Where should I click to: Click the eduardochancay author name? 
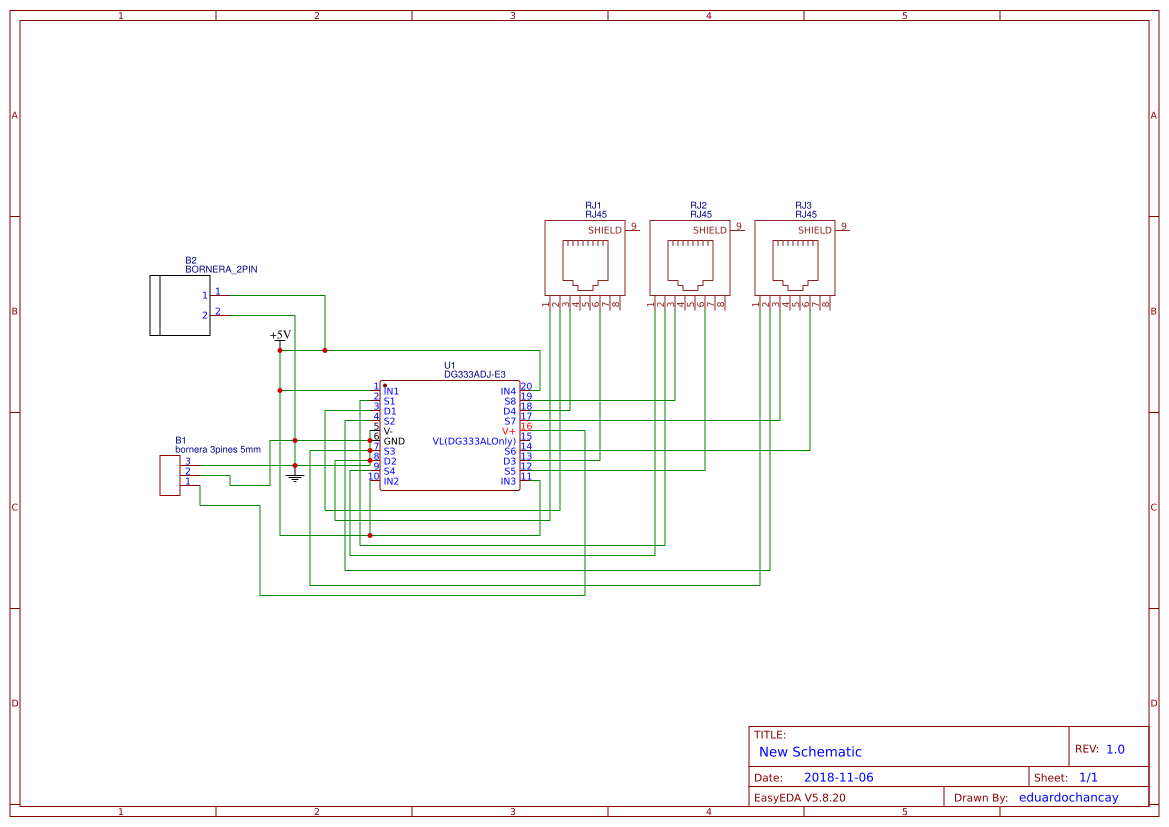[1069, 797]
